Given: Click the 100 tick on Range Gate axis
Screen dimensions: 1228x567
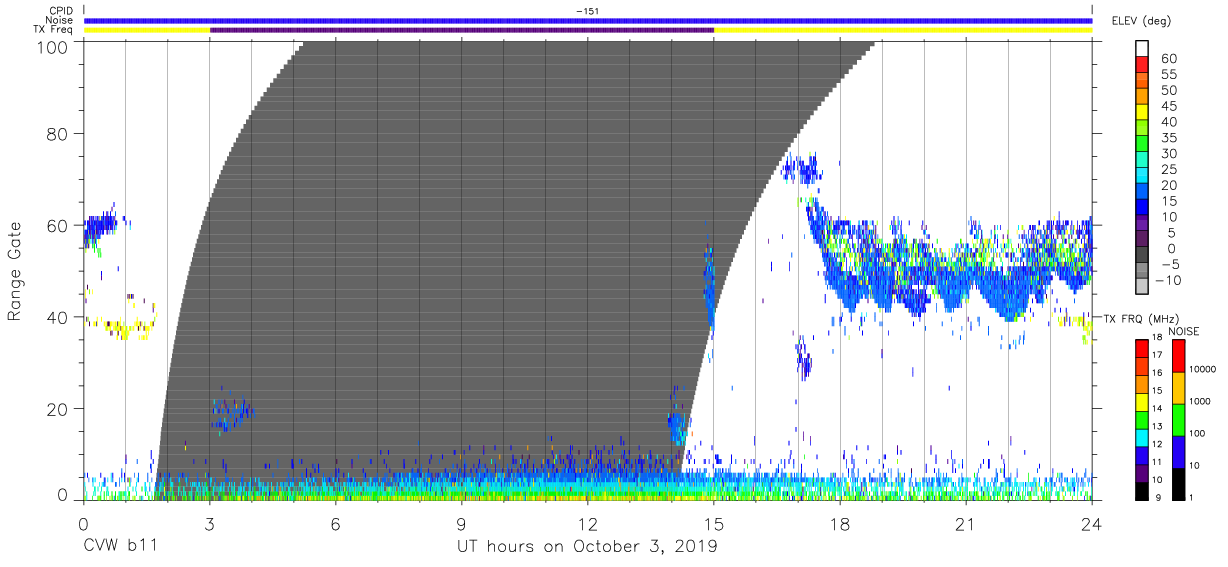Looking at the screenshot, I should [55, 46].
